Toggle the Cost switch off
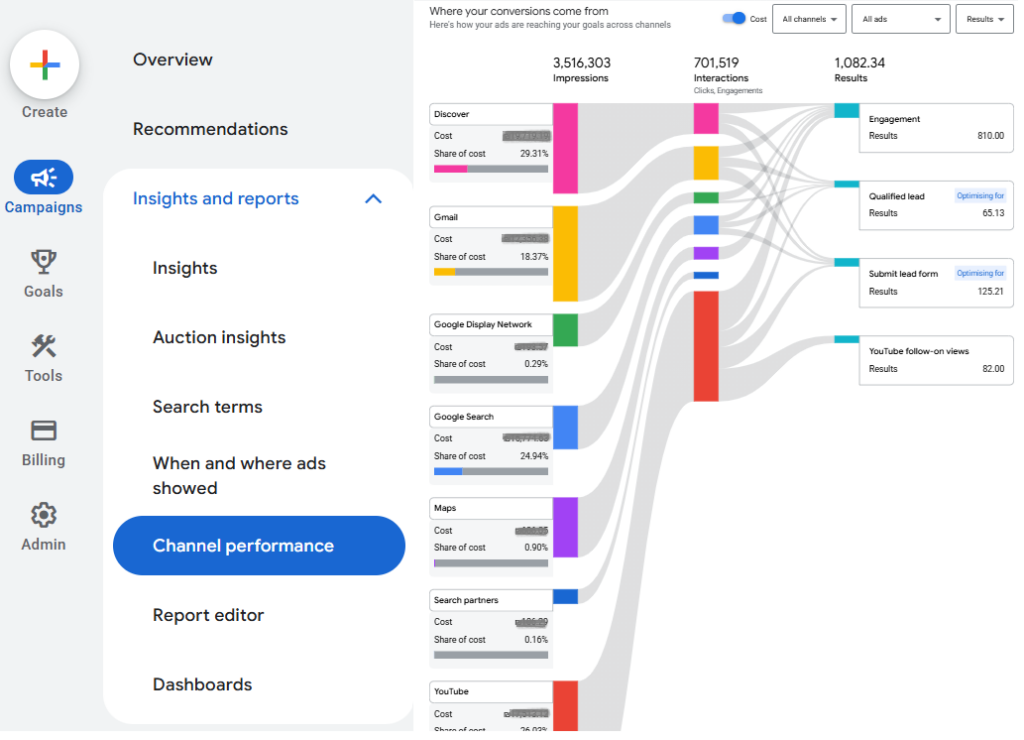The image size is (1024, 740). click(734, 18)
